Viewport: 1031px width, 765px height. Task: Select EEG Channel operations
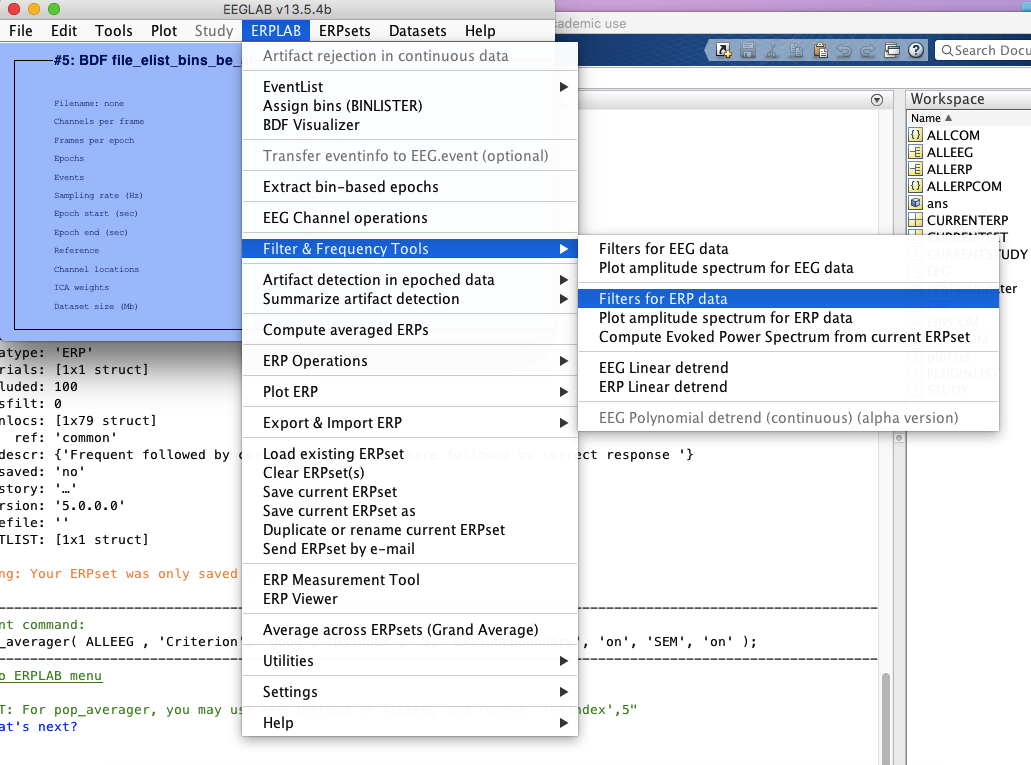coord(410,218)
